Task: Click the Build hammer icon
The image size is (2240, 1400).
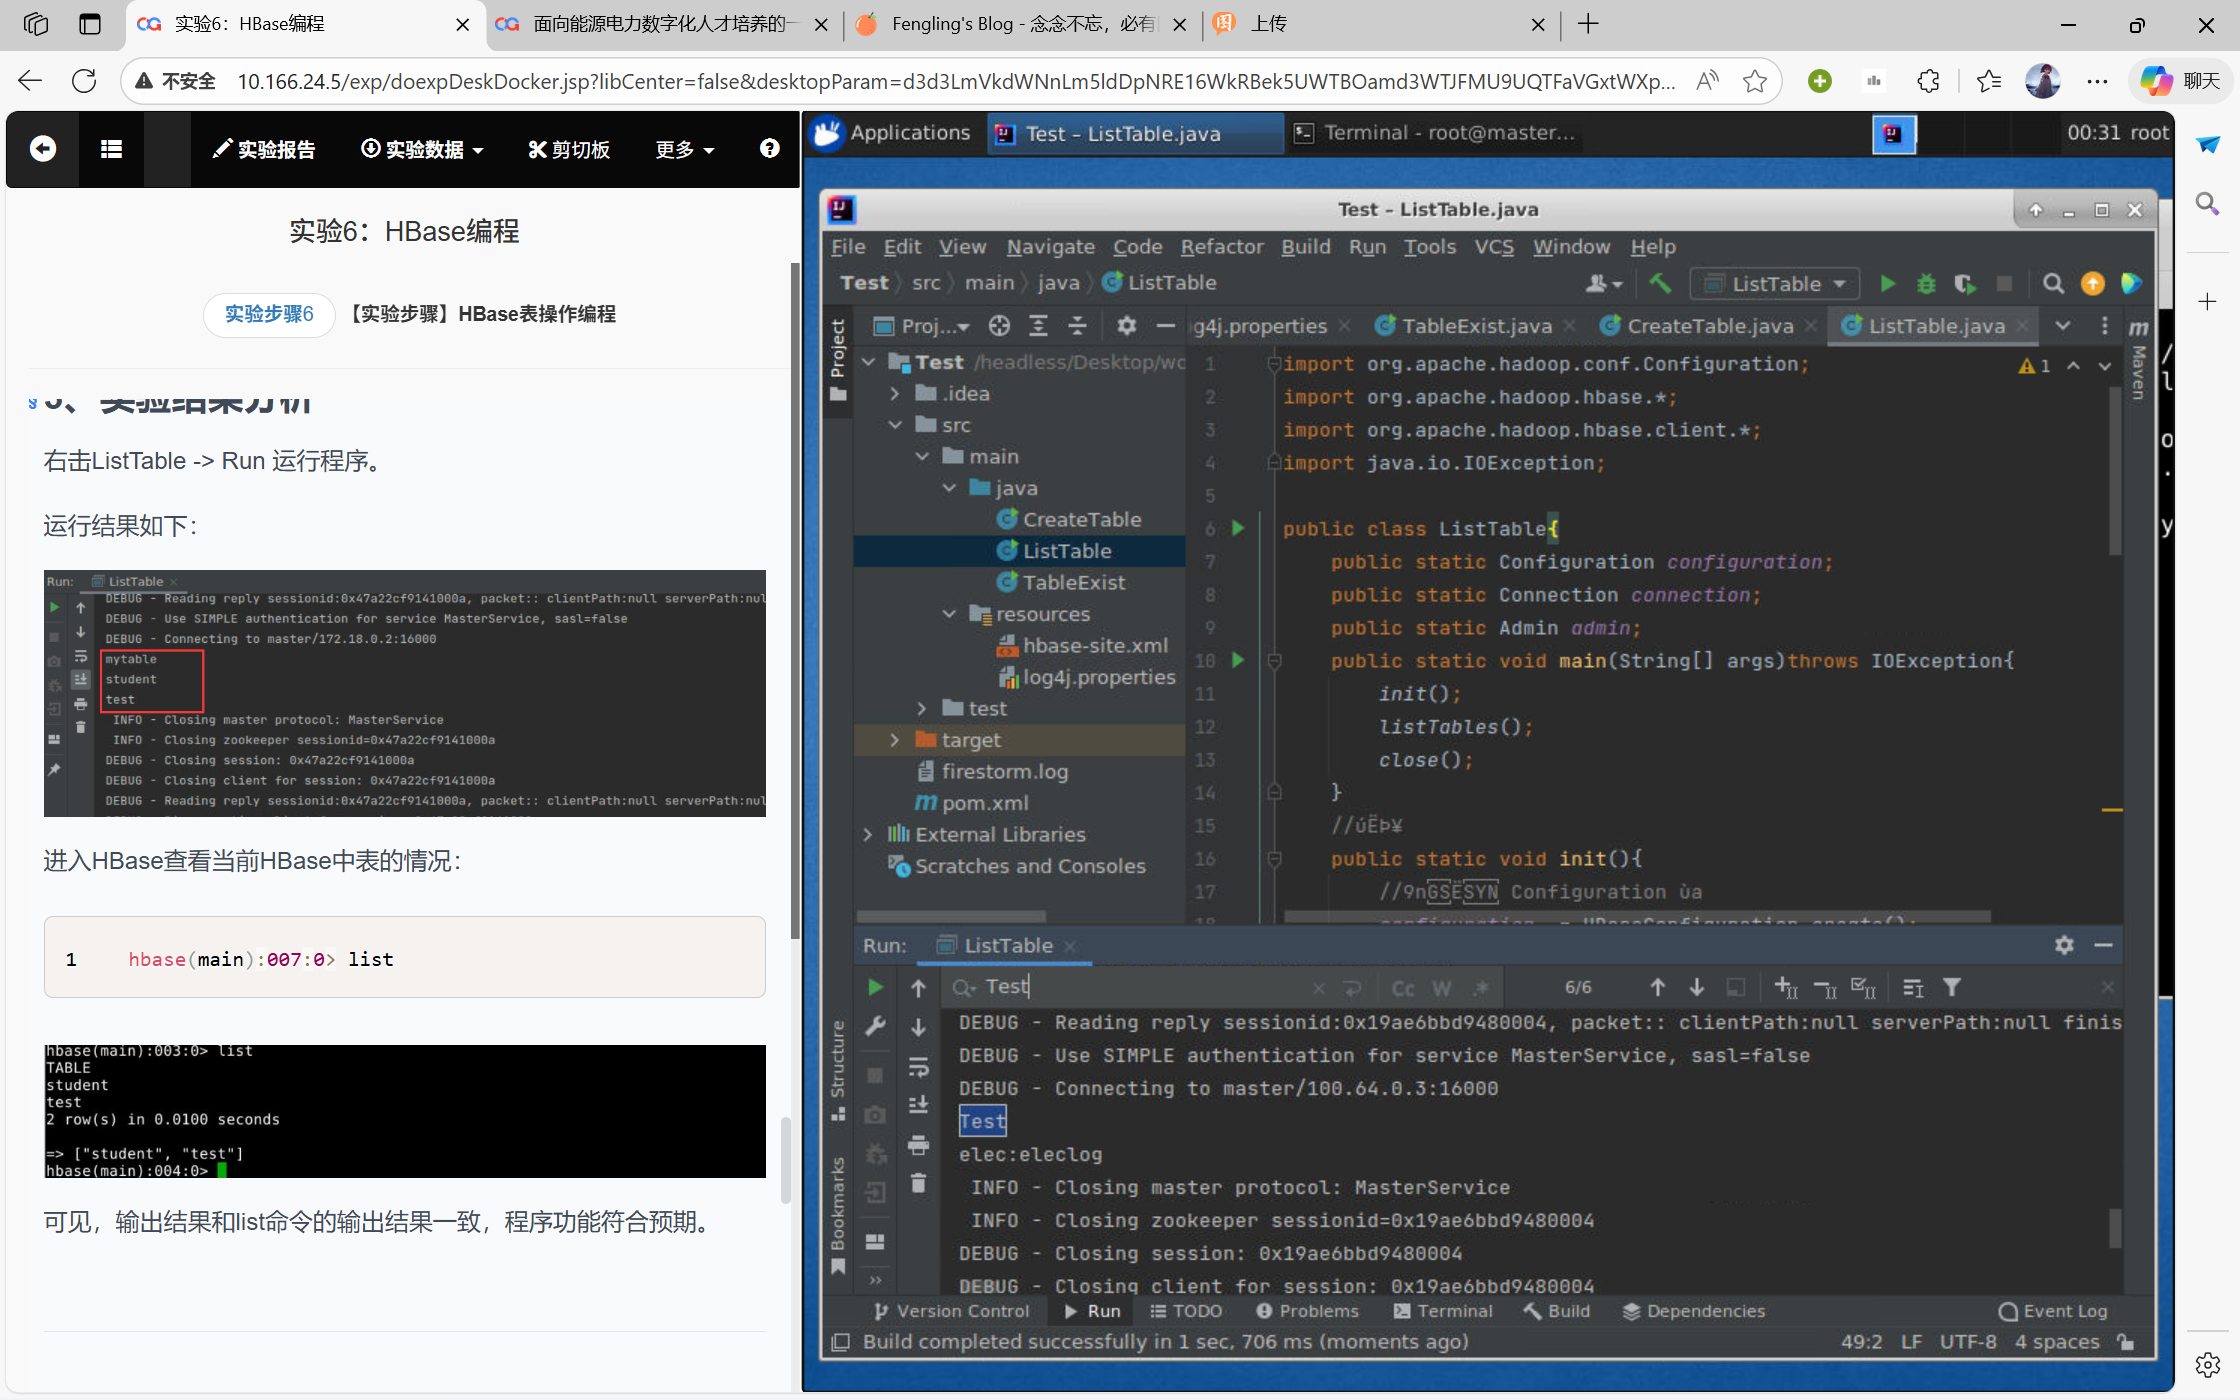Action: (x=1660, y=284)
